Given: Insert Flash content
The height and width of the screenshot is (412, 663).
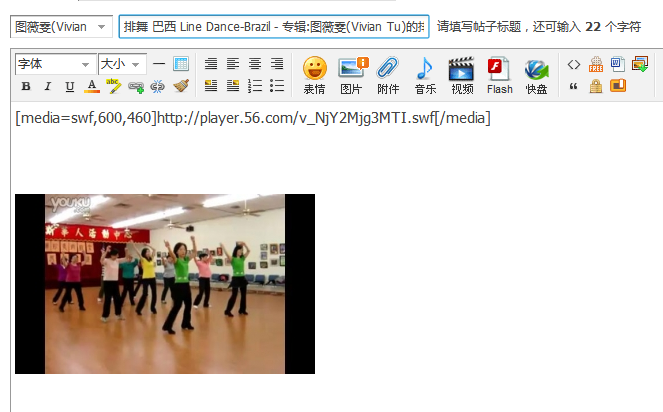Looking at the screenshot, I should tap(499, 75).
